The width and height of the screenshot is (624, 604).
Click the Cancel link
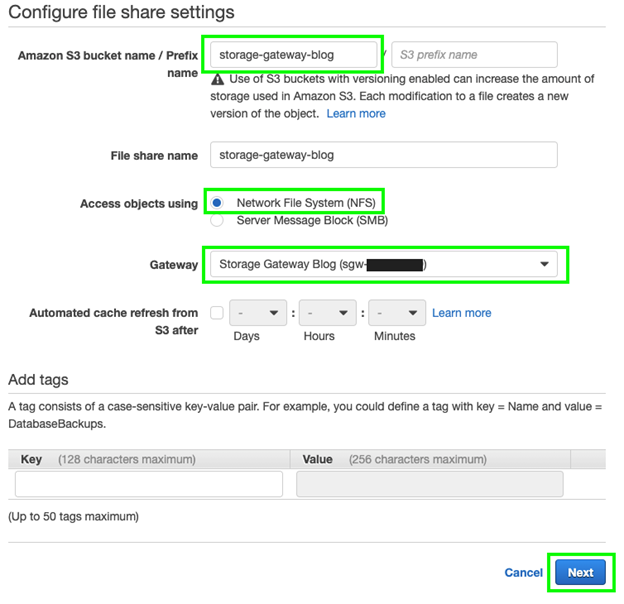(523, 573)
